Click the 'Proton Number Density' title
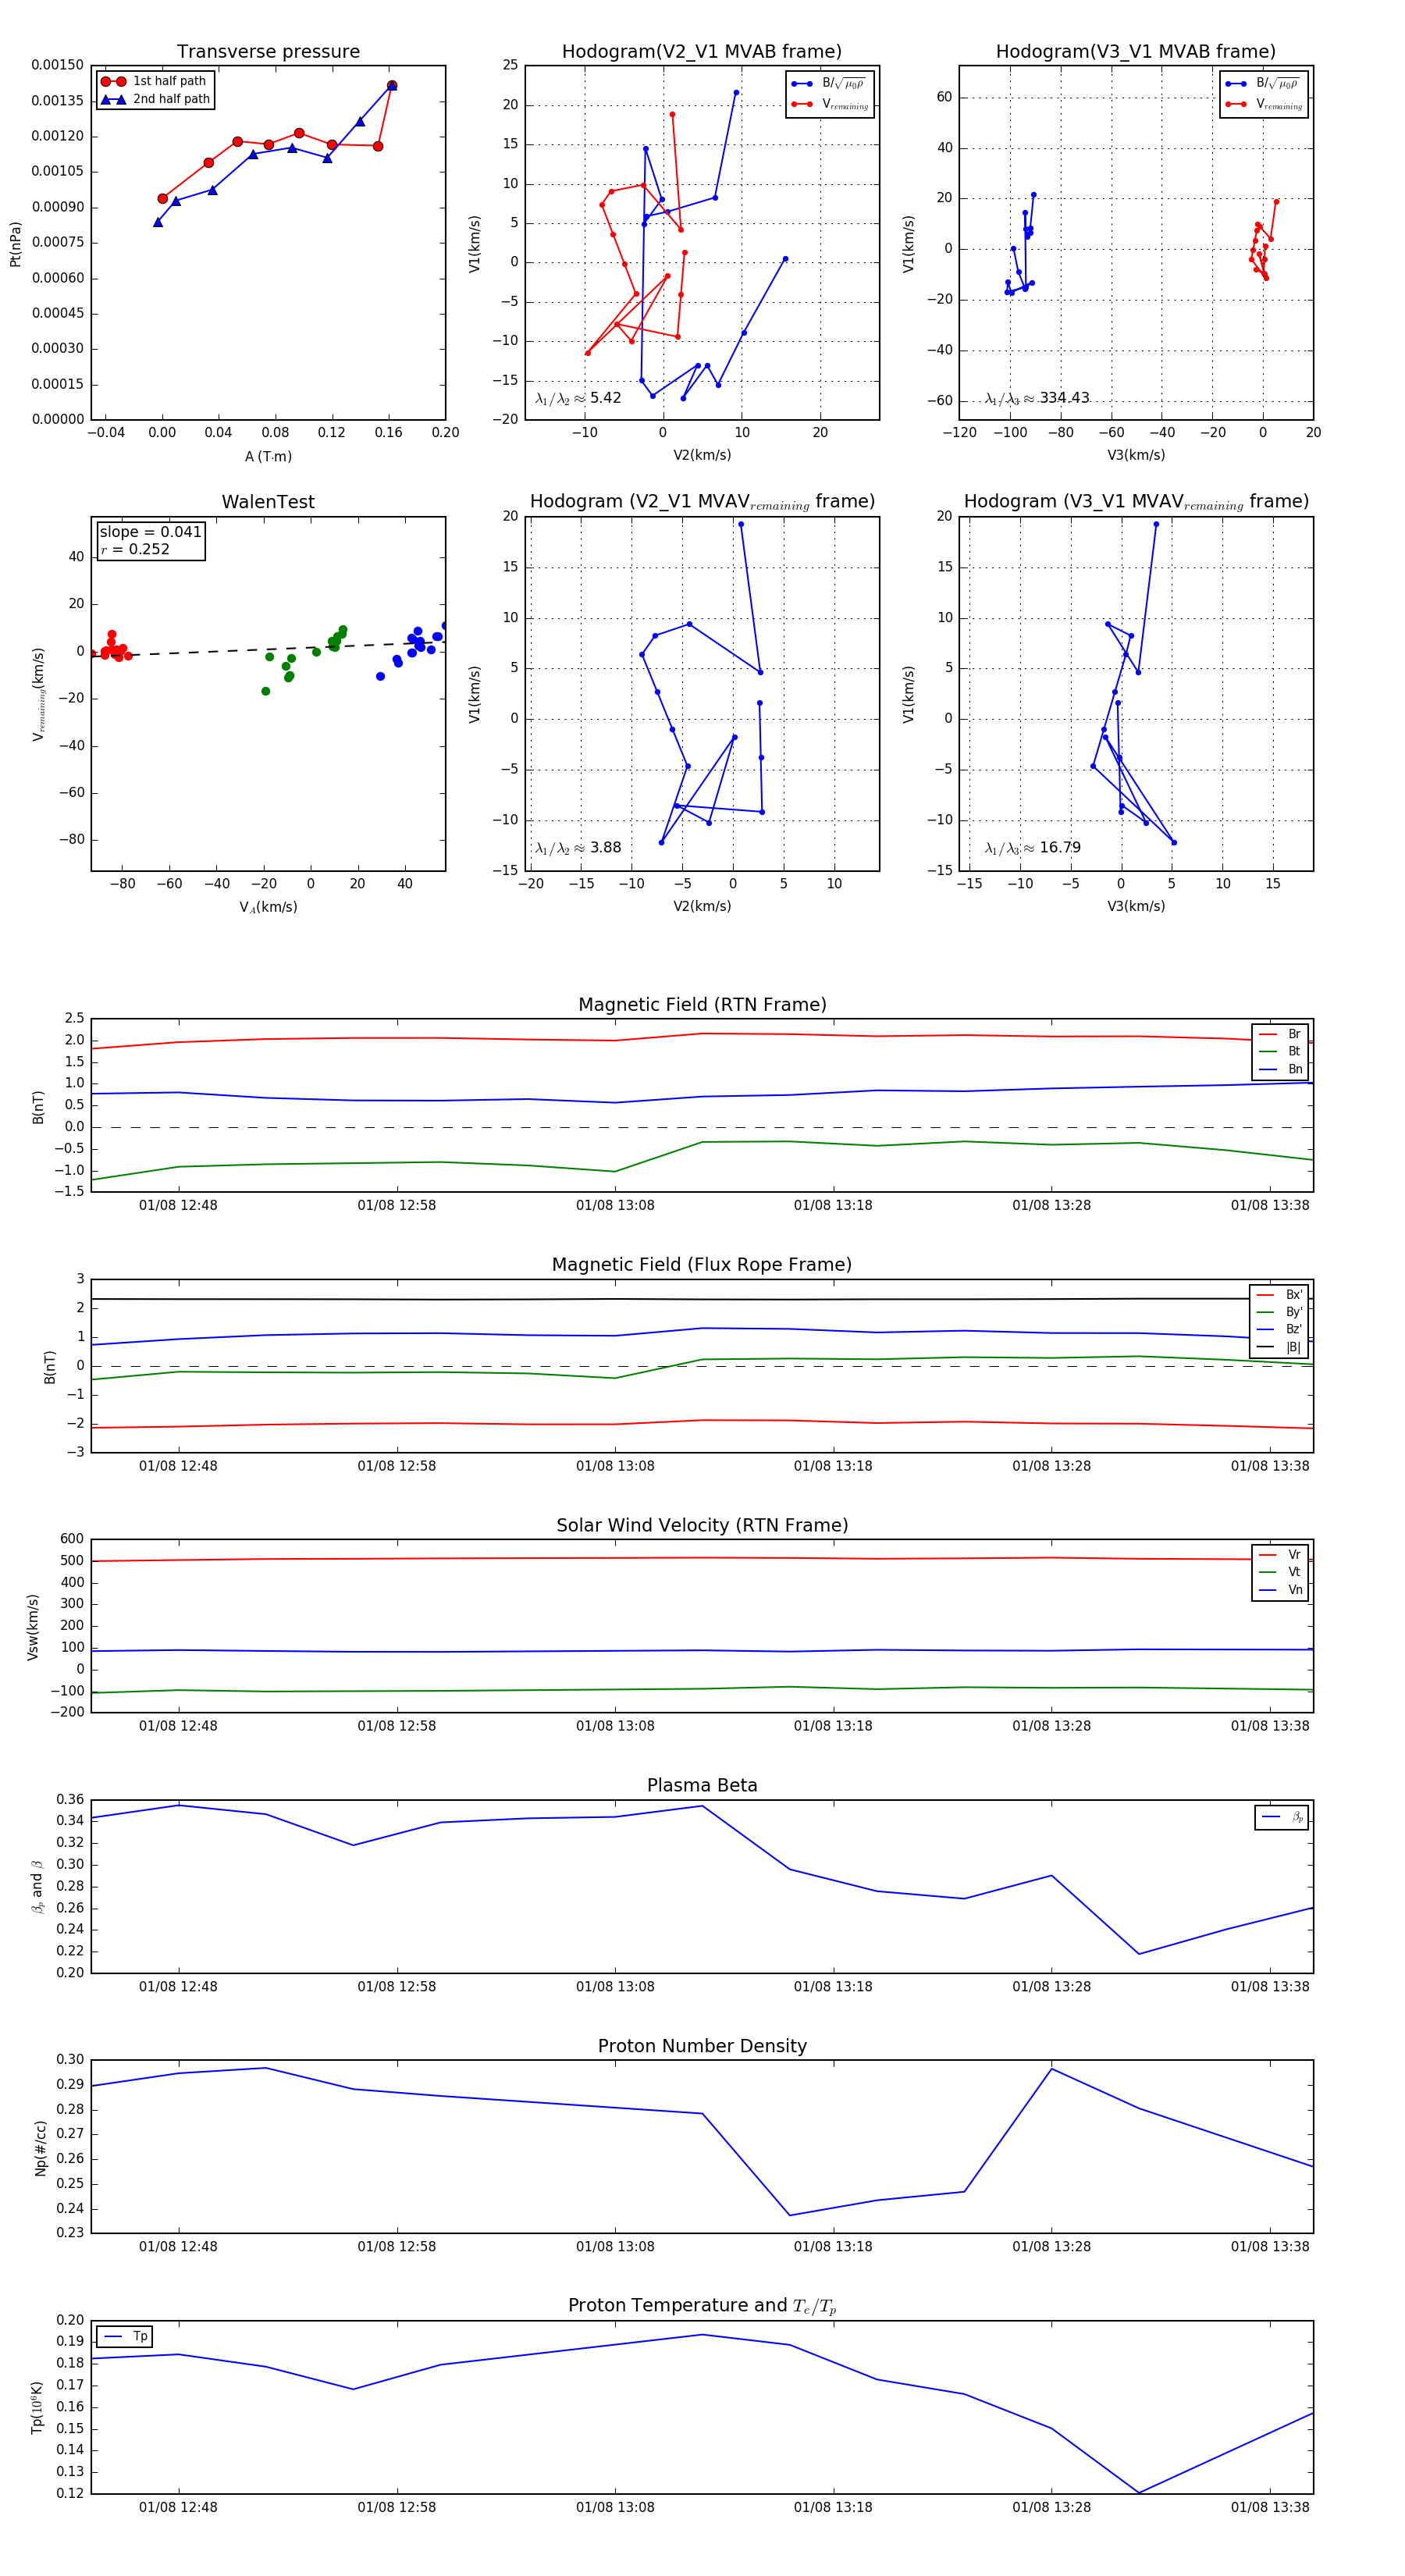This screenshot has height=2576, width=1405. click(702, 2046)
